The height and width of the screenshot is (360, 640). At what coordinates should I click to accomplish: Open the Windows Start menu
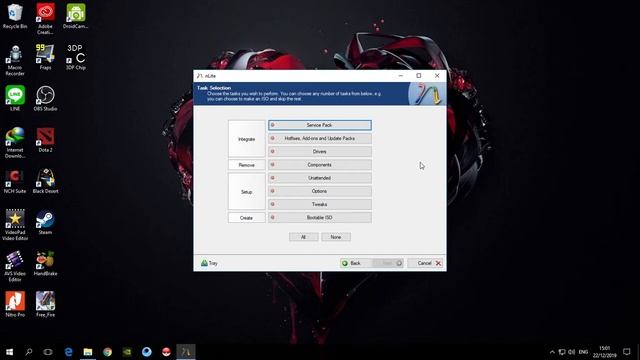[9, 352]
